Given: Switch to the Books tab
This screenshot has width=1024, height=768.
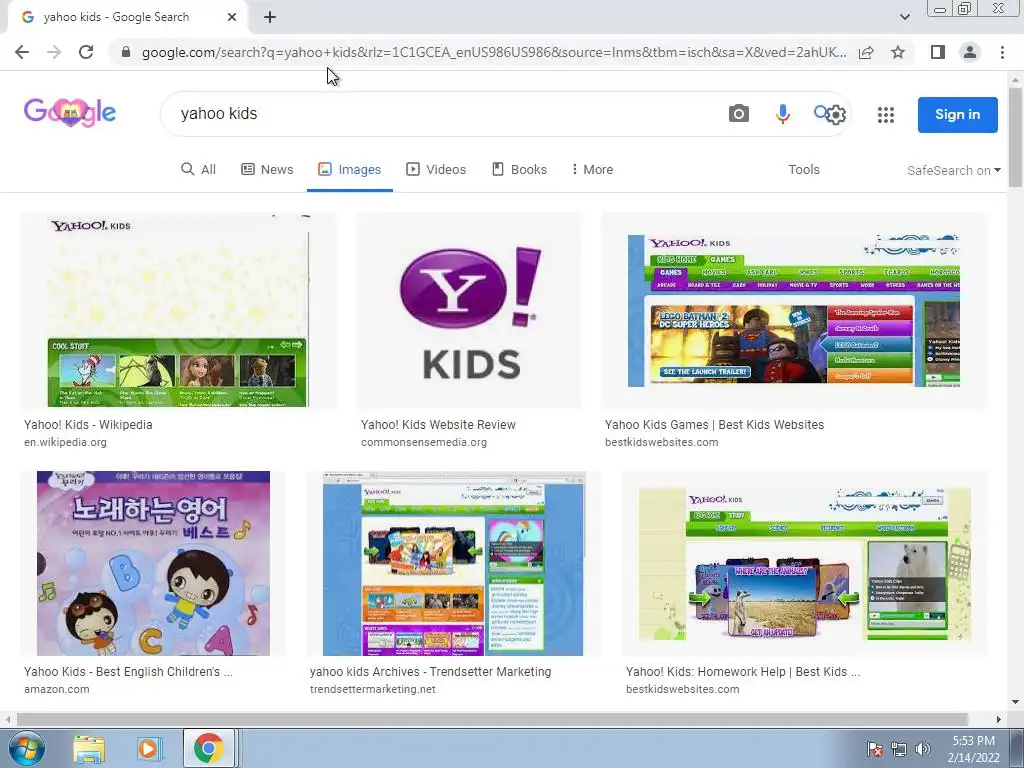Looking at the screenshot, I should click(x=519, y=169).
